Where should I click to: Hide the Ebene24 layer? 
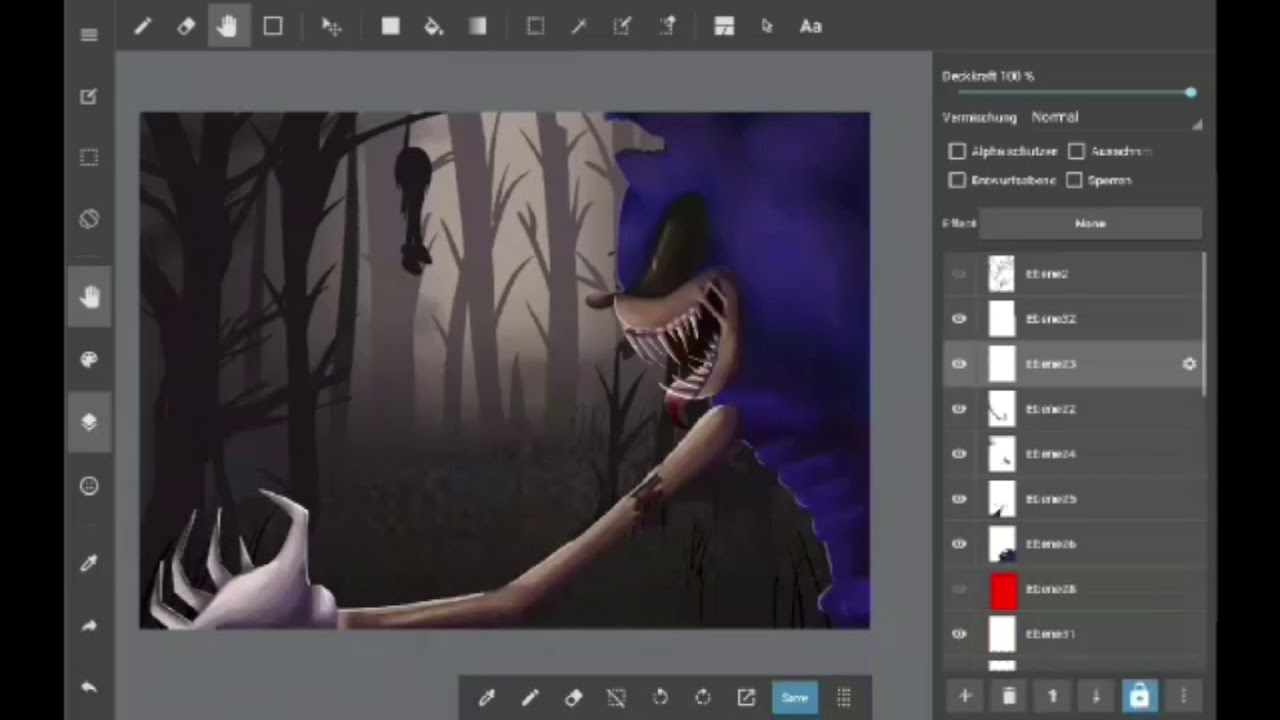coord(959,454)
